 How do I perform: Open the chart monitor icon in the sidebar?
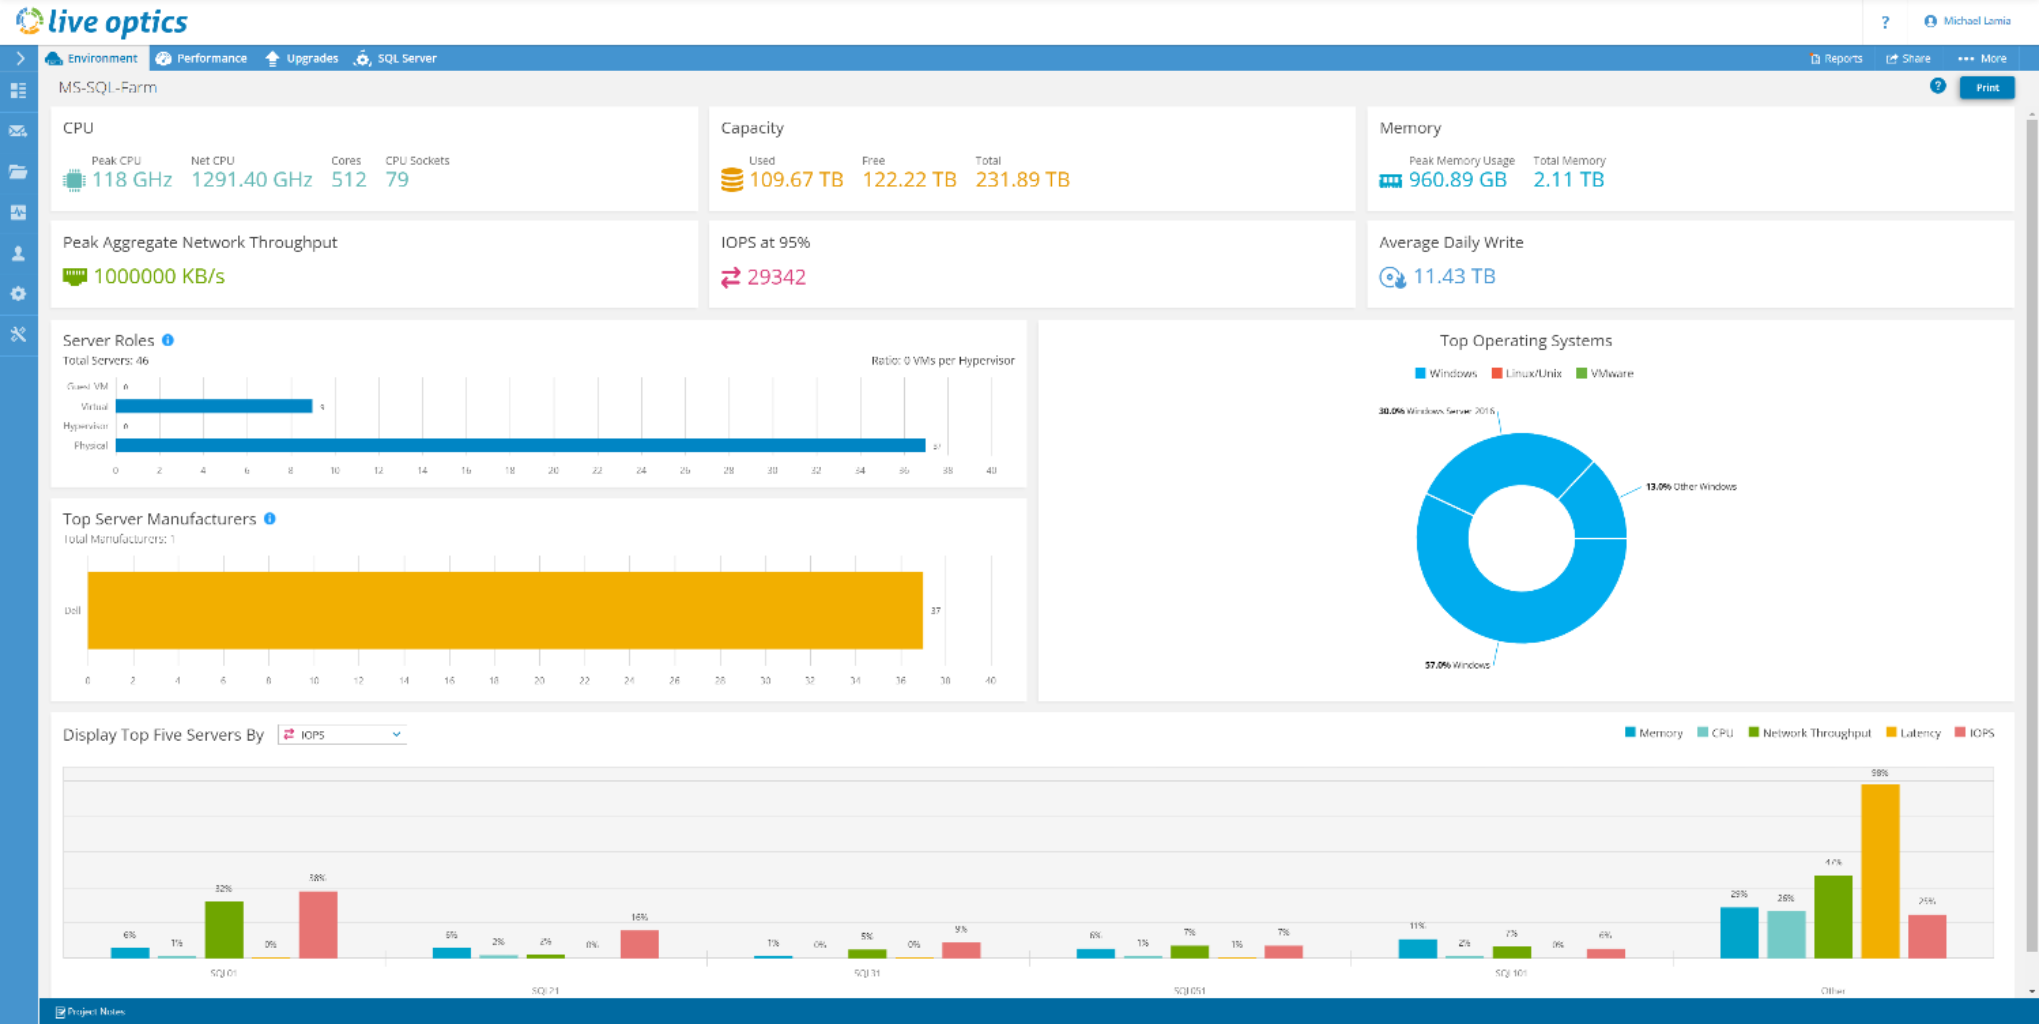coord(18,213)
